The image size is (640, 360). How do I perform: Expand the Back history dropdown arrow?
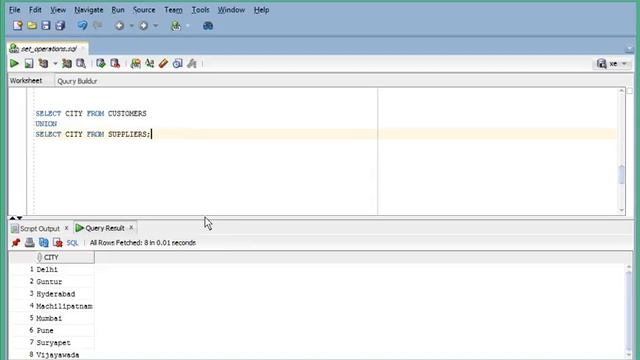pyautogui.click(x=131, y=26)
